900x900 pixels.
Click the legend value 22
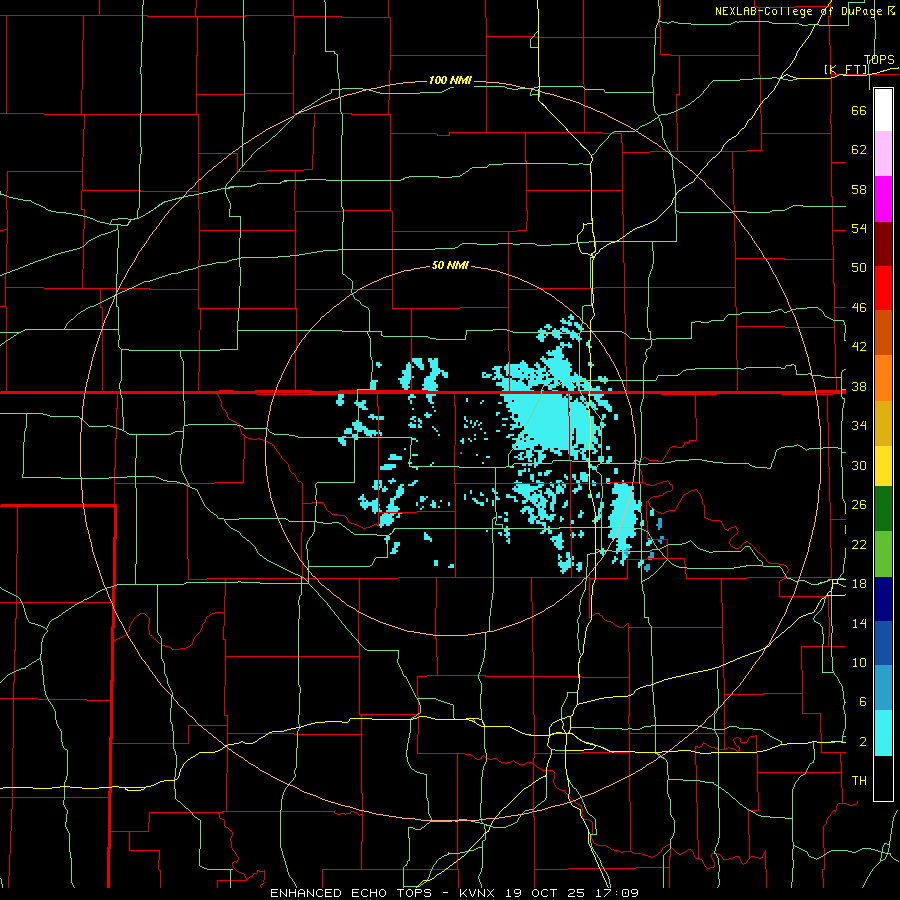tap(859, 544)
